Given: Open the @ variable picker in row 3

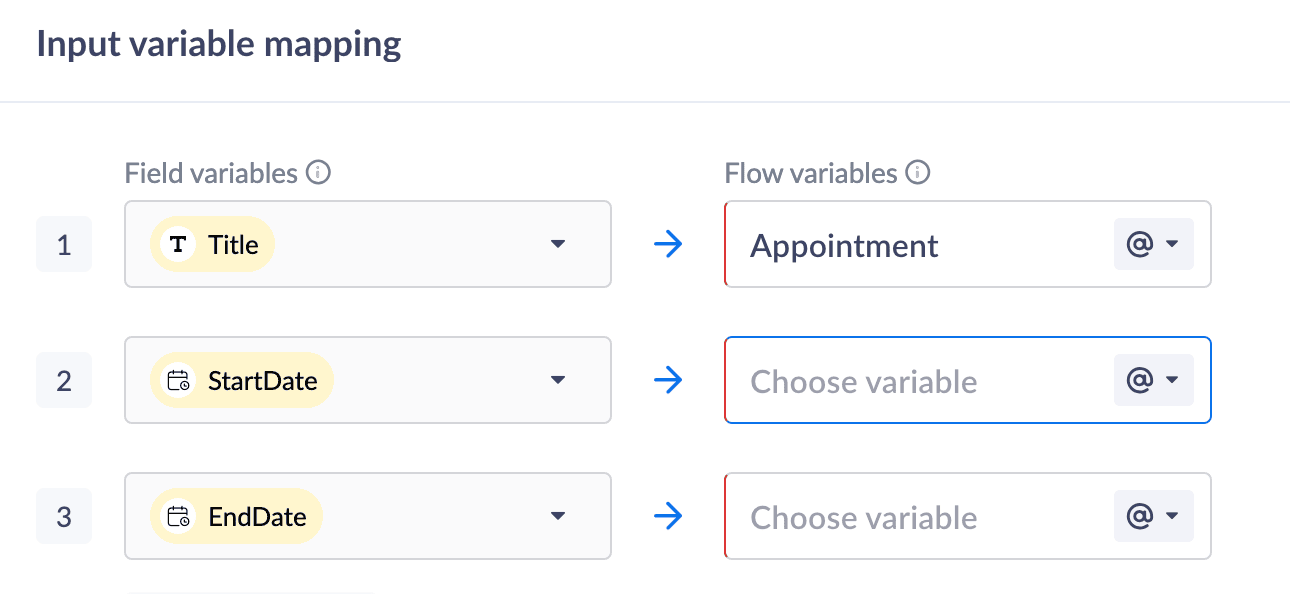Looking at the screenshot, I should tap(1153, 517).
